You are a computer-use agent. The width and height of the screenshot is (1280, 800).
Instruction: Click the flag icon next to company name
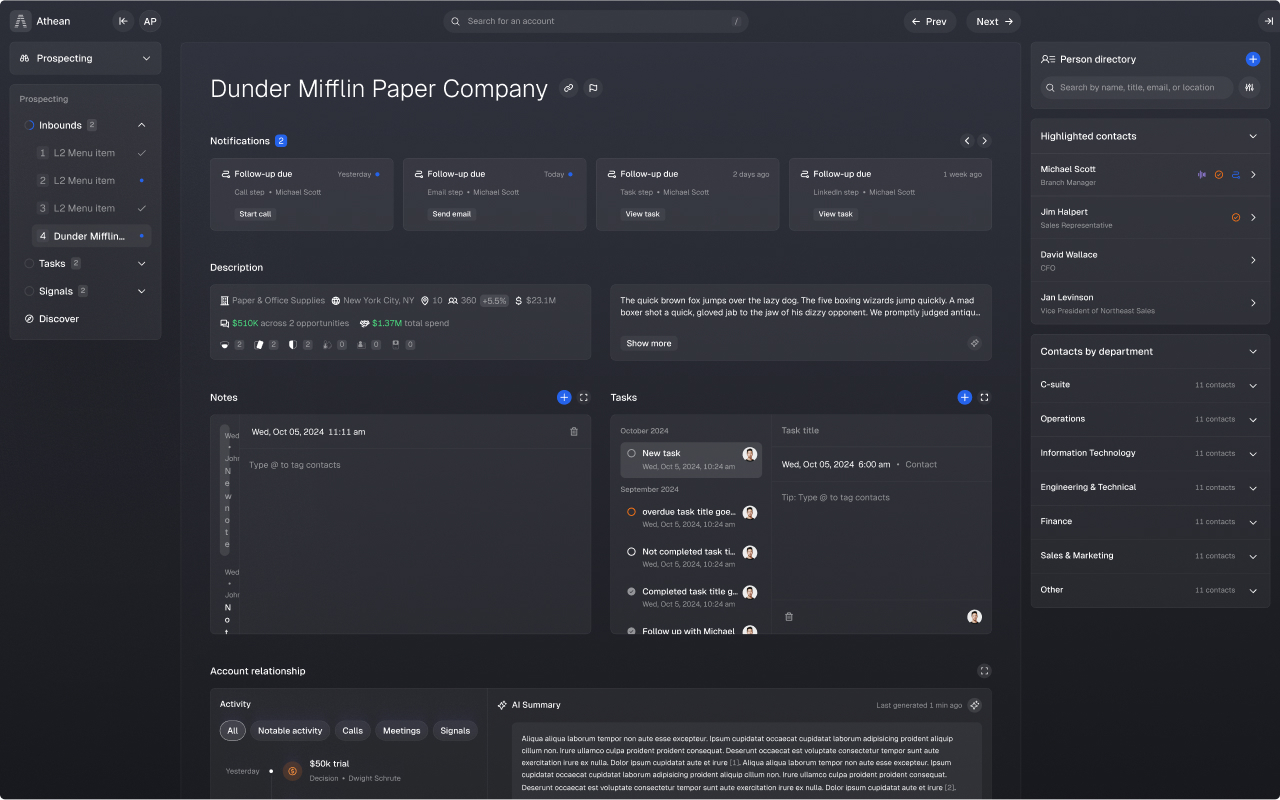pos(593,88)
